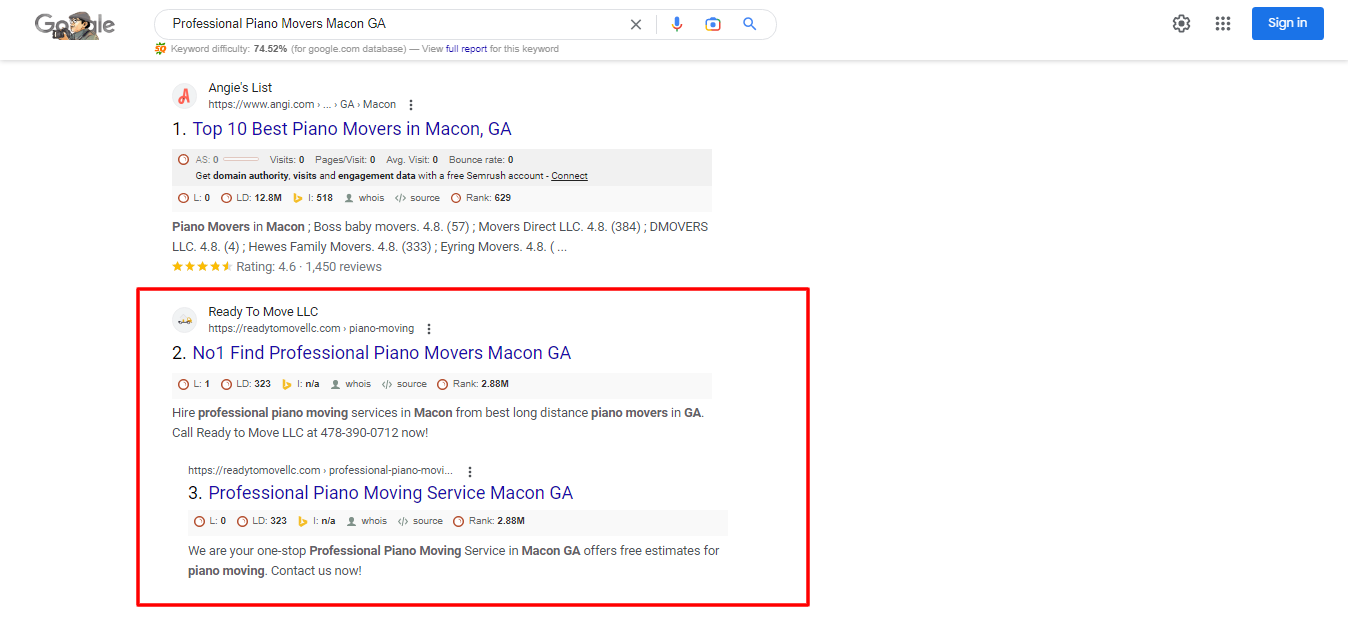Click the LD: 323 metric in result 2

(246, 384)
